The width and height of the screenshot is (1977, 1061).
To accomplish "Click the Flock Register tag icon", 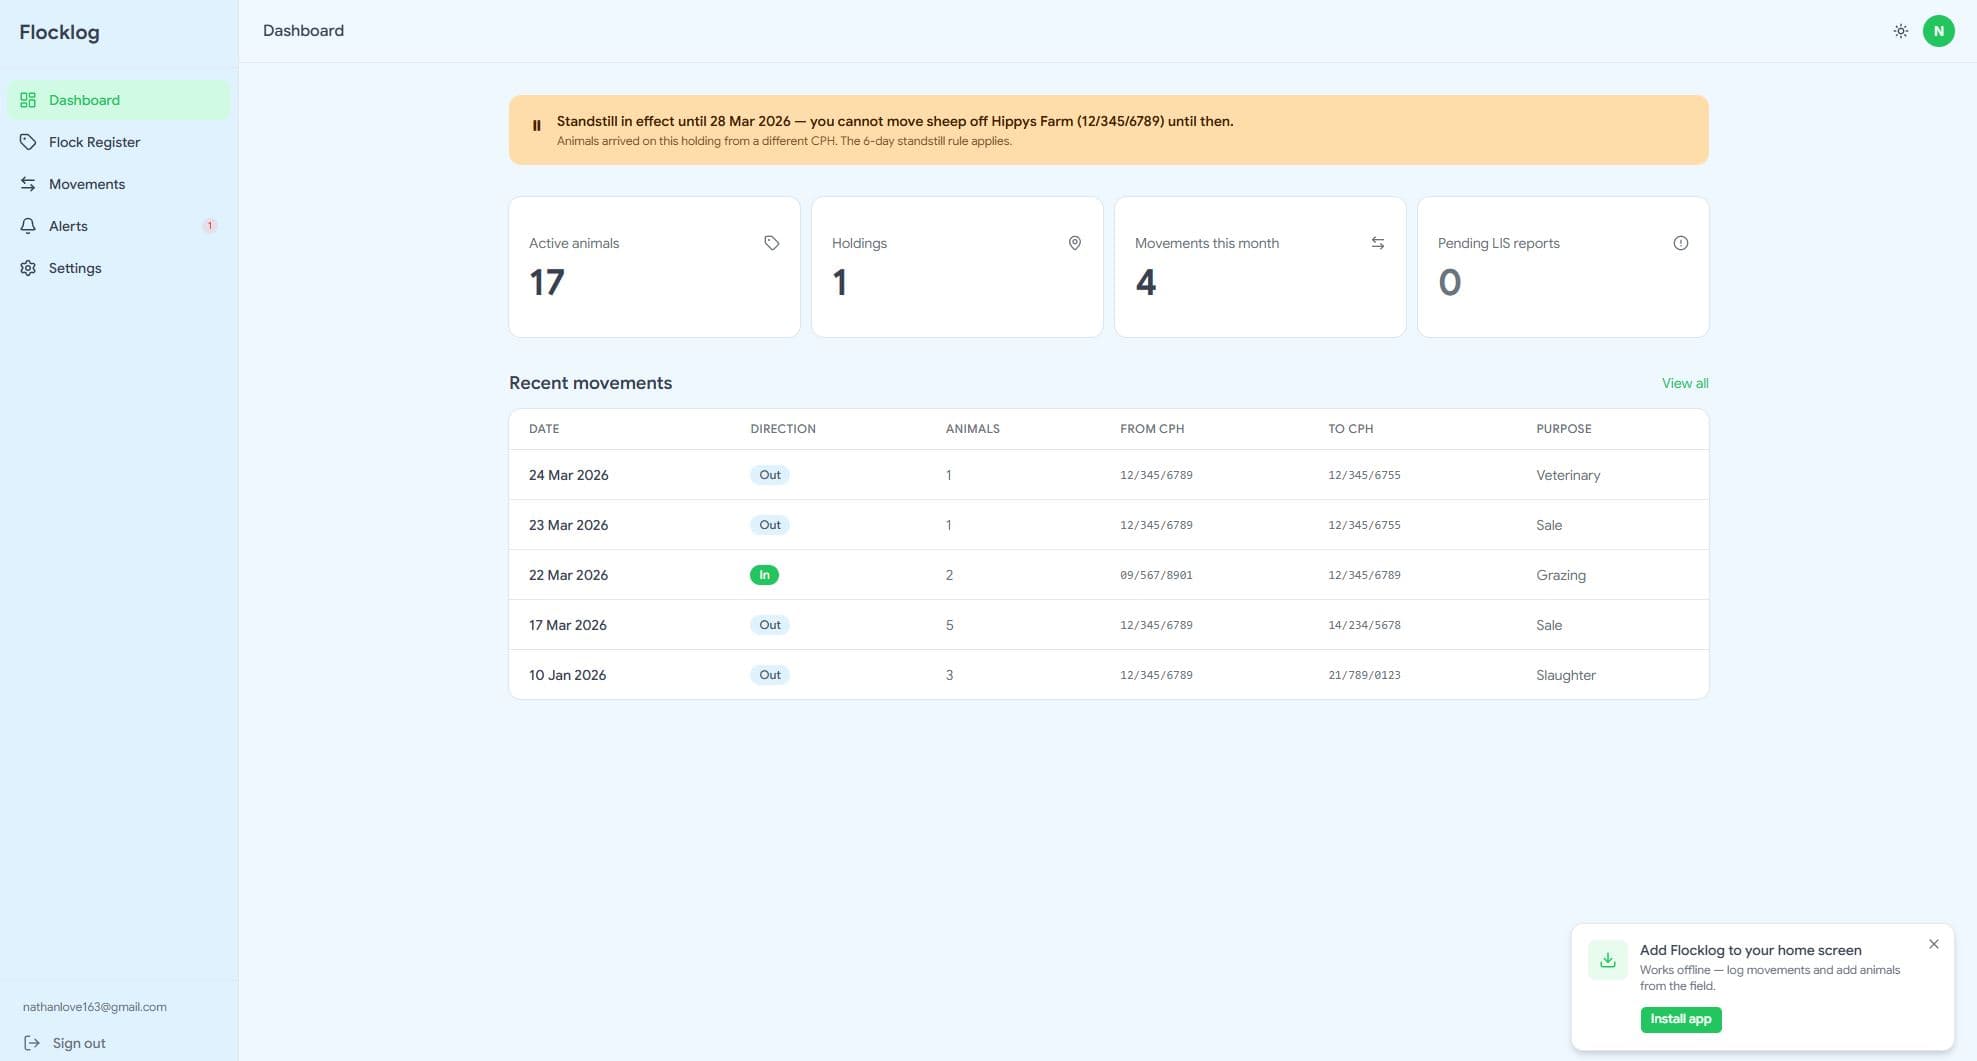I will click(x=28, y=142).
